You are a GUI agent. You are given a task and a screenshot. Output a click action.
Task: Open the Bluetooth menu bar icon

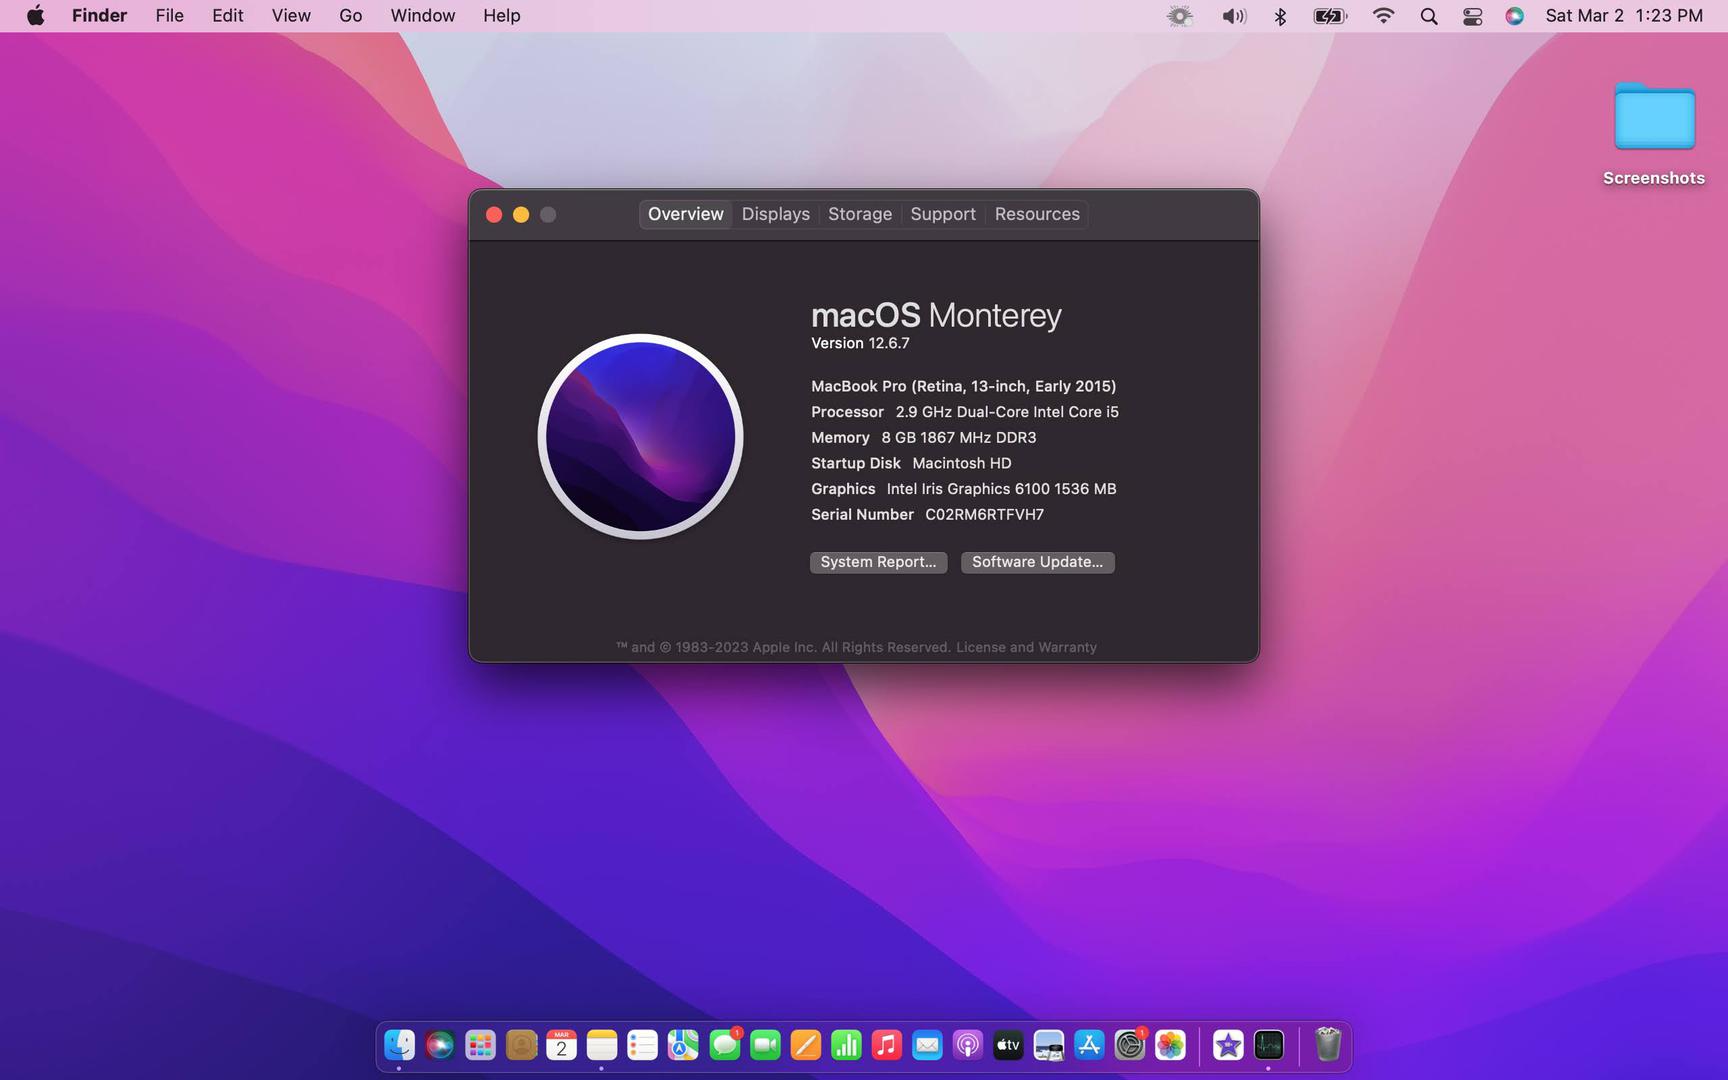pos(1280,16)
